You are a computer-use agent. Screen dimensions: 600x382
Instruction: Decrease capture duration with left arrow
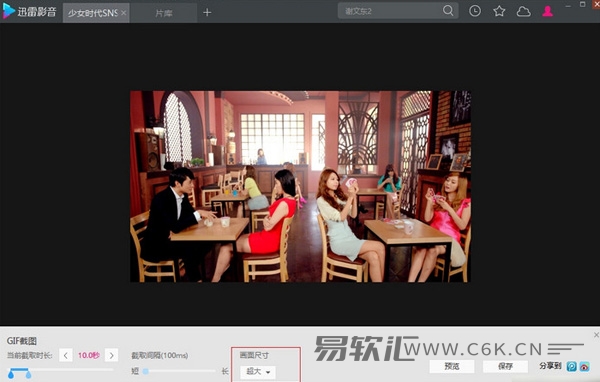point(66,355)
